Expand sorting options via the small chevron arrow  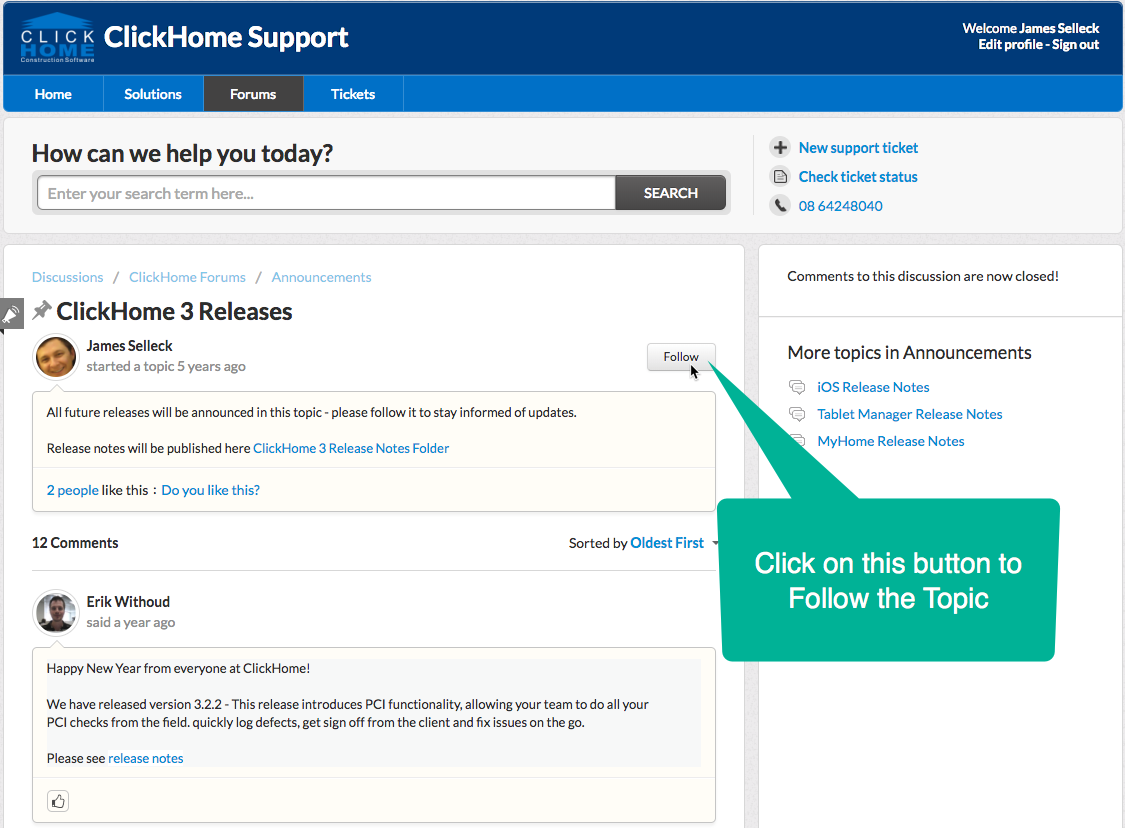click(716, 543)
